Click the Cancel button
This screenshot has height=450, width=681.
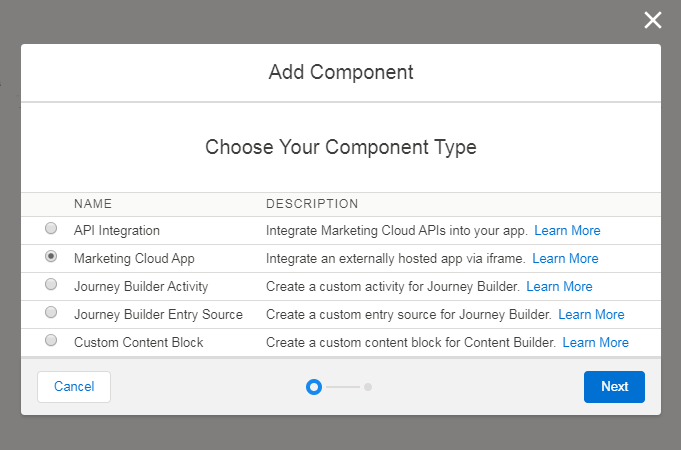click(74, 387)
